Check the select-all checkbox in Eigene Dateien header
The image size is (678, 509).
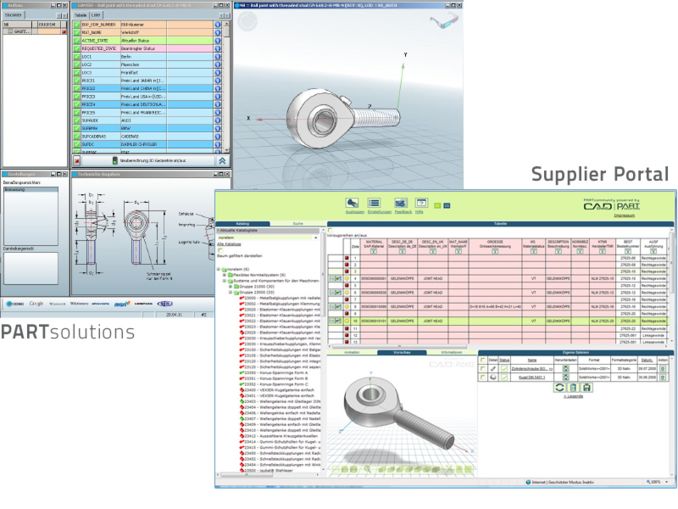483,360
